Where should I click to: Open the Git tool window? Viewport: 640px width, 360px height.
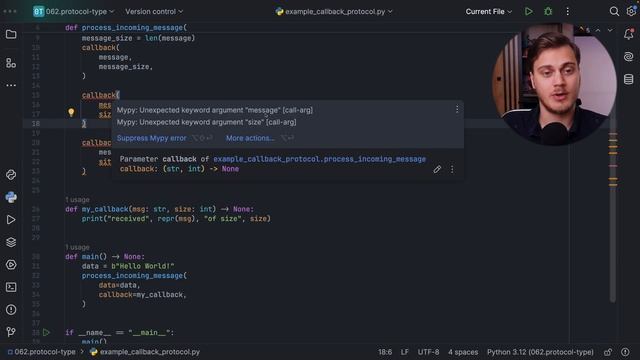(11, 332)
